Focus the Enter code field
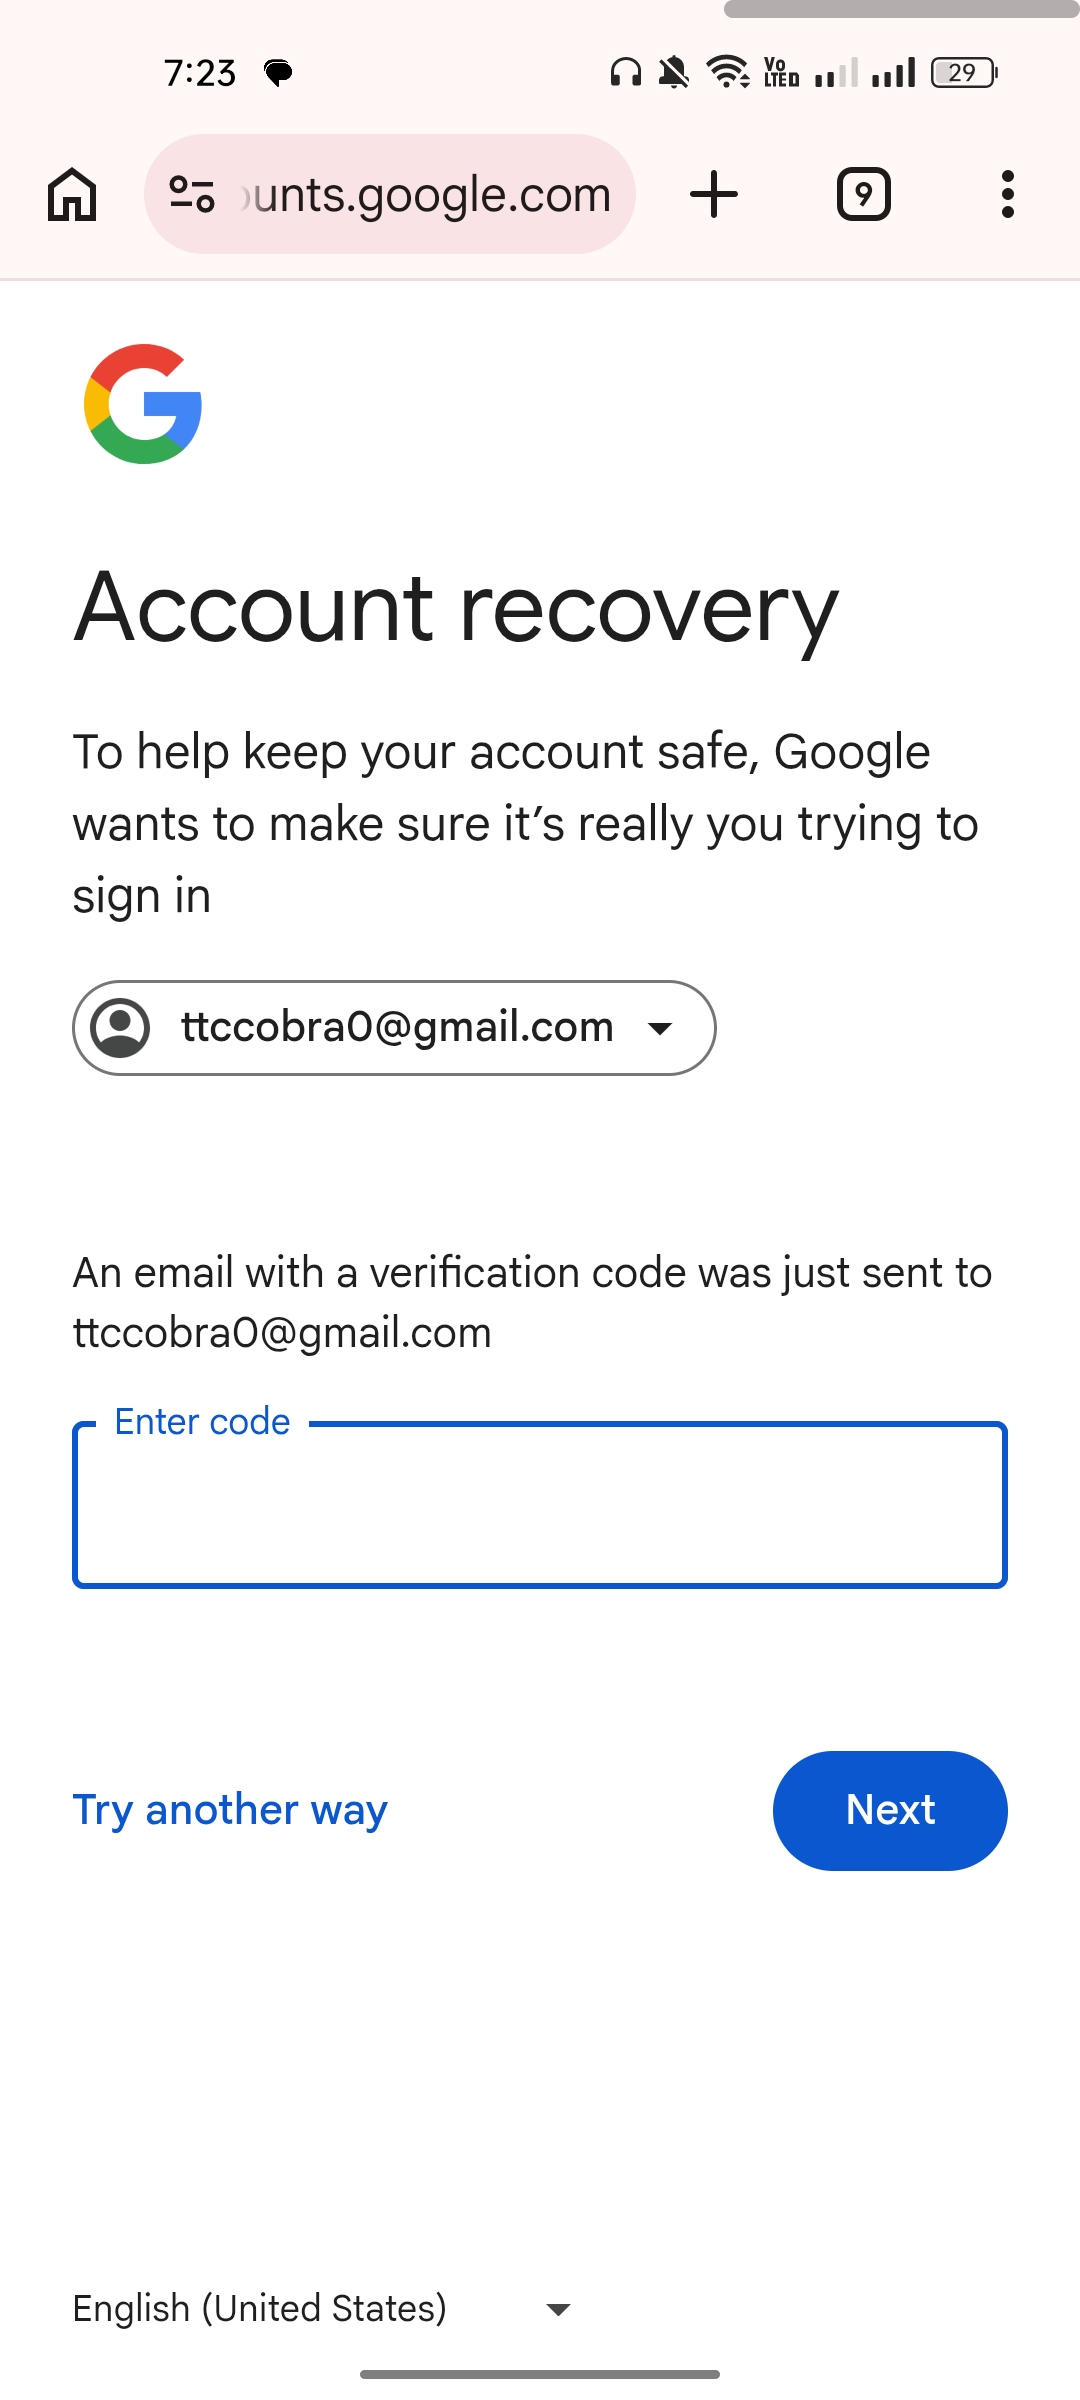The image size is (1080, 2400). tap(540, 1505)
